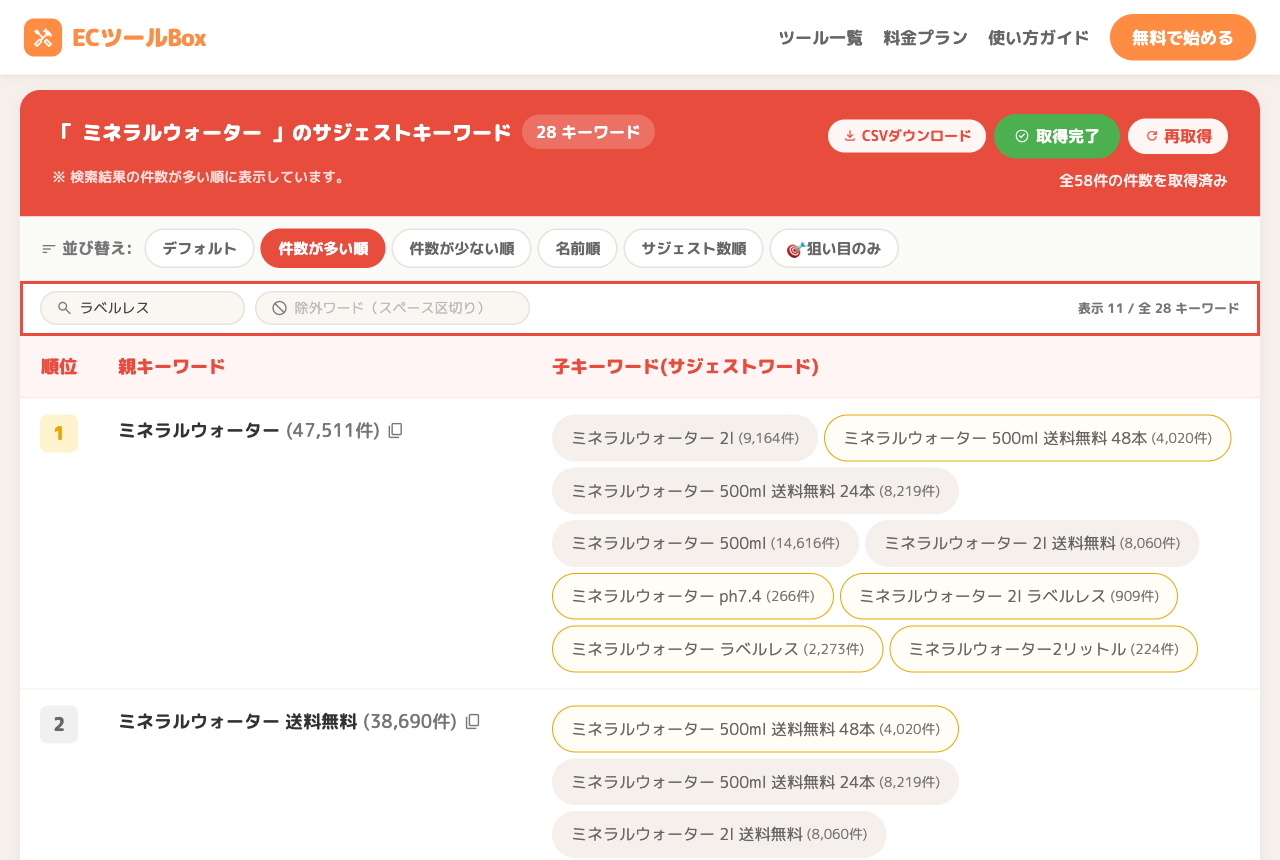The image size is (1280, 860).
Task: Click the parent keyword ミネラルウォーター (47,511件)
Action: click(249, 430)
